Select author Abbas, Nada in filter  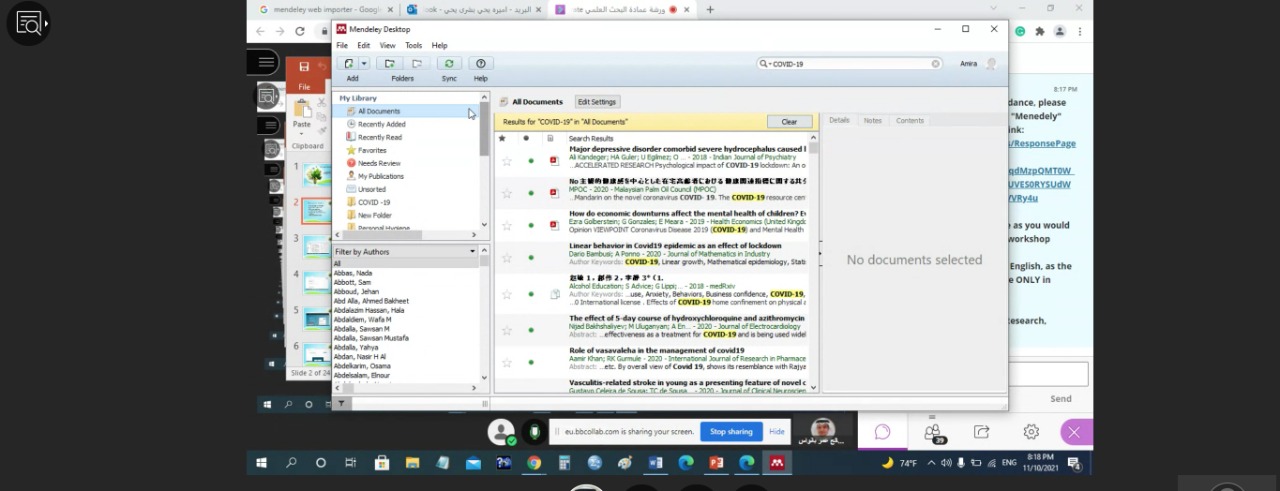click(x=353, y=273)
